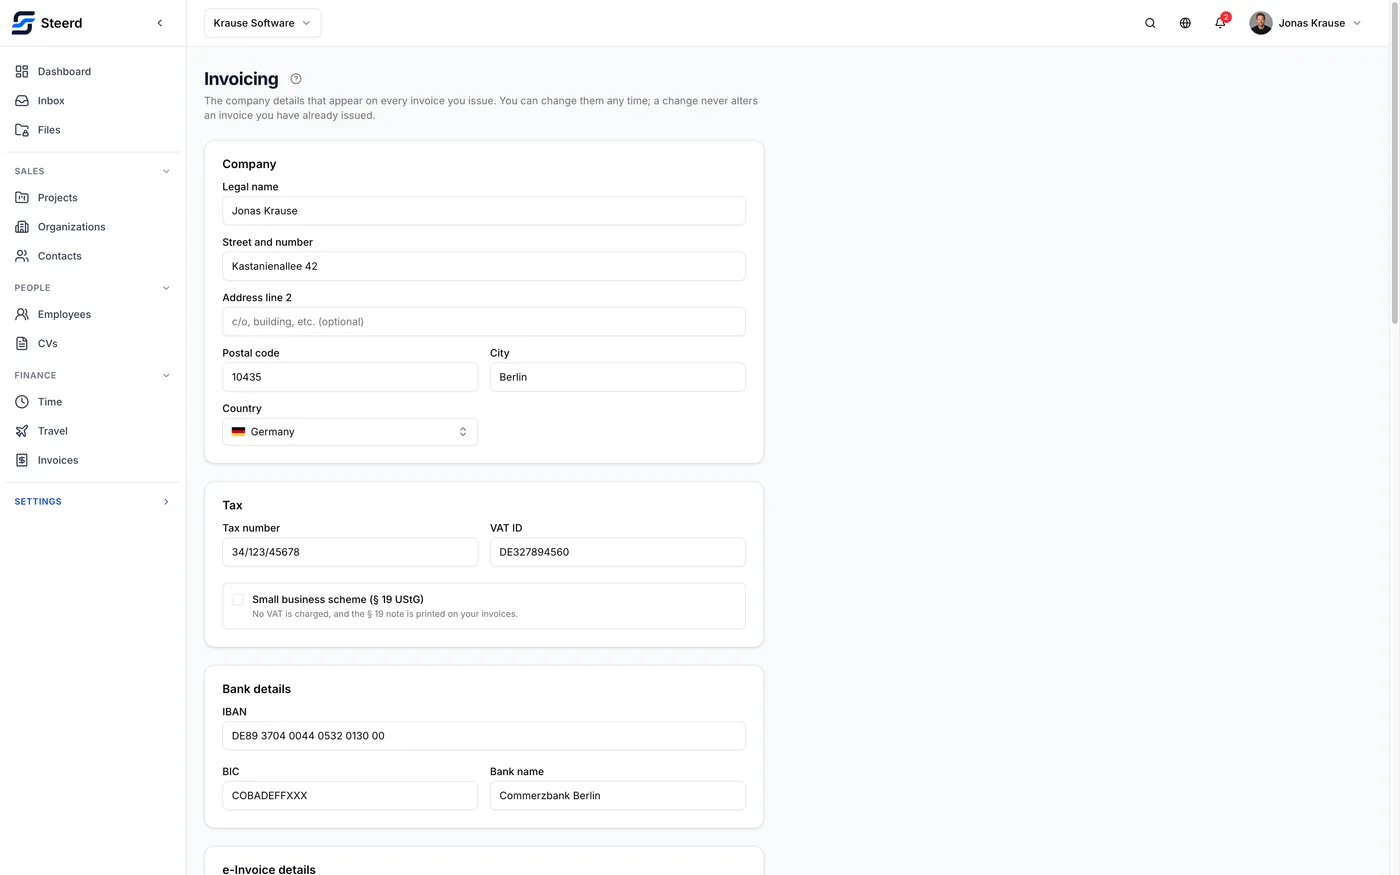Click Jonas Krause avatar picture
Image resolution: width=1400 pixels, height=875 pixels.
1261,23
